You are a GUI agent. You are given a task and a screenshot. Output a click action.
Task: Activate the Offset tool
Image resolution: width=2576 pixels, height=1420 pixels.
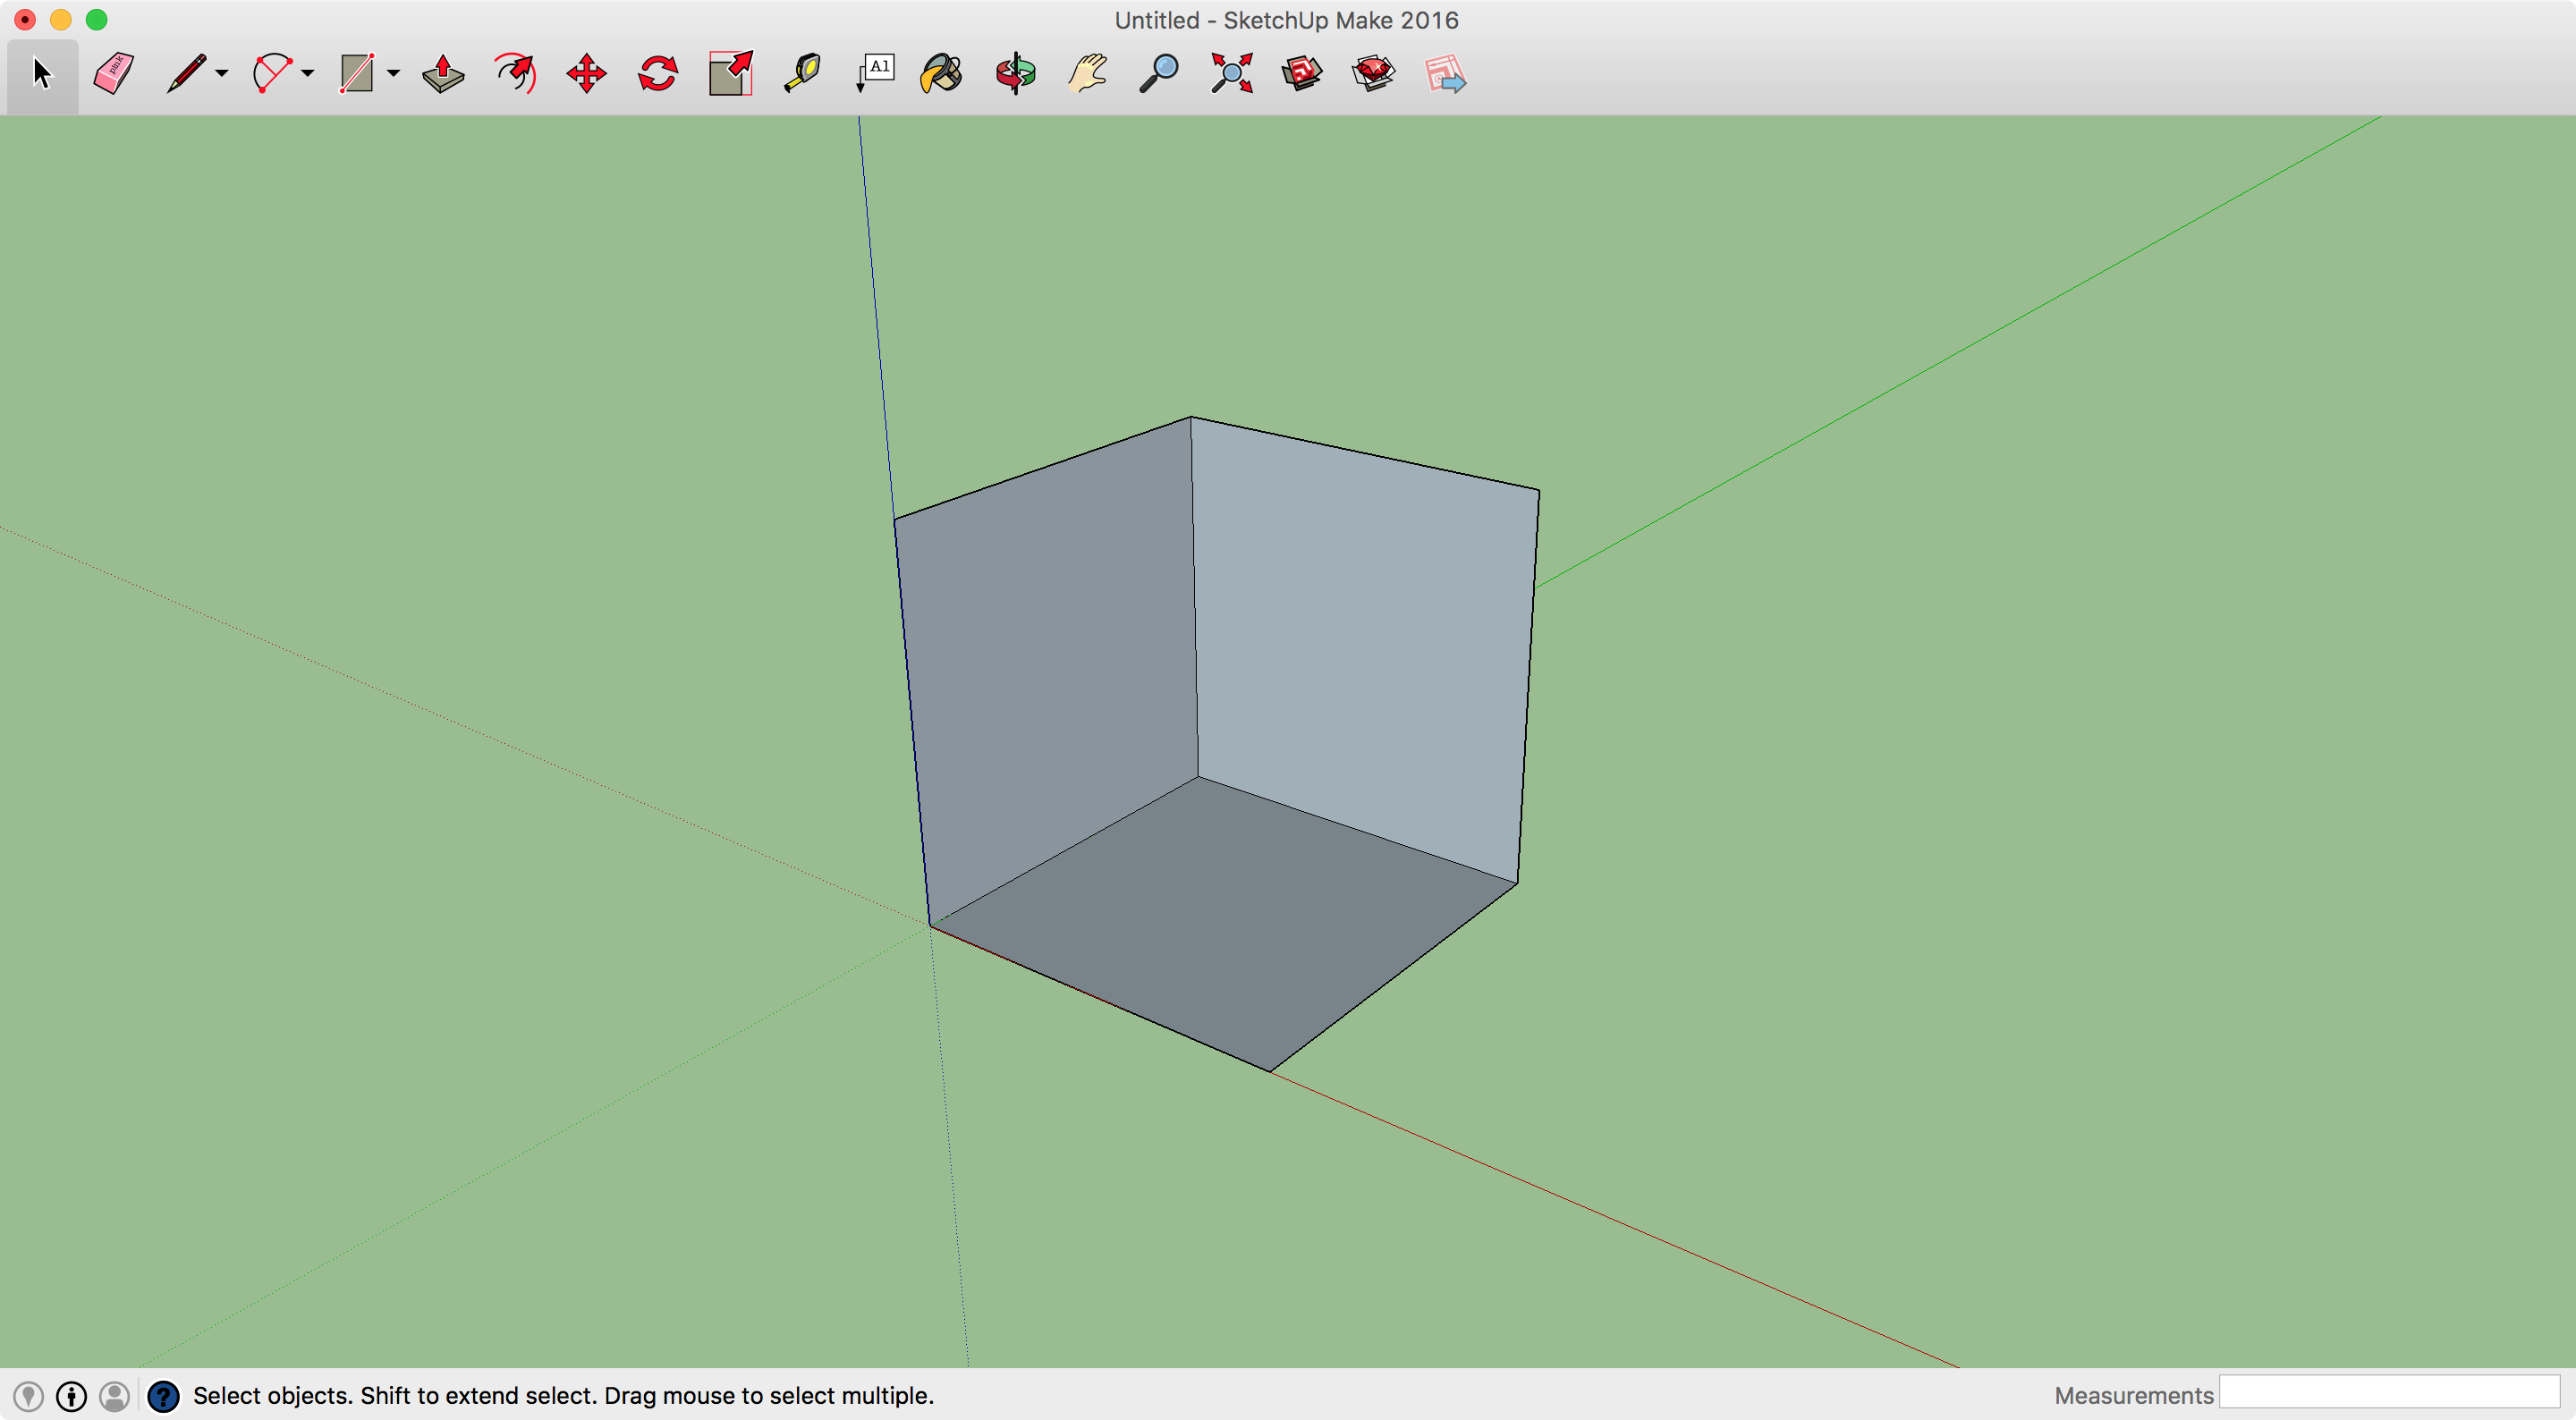(515, 74)
